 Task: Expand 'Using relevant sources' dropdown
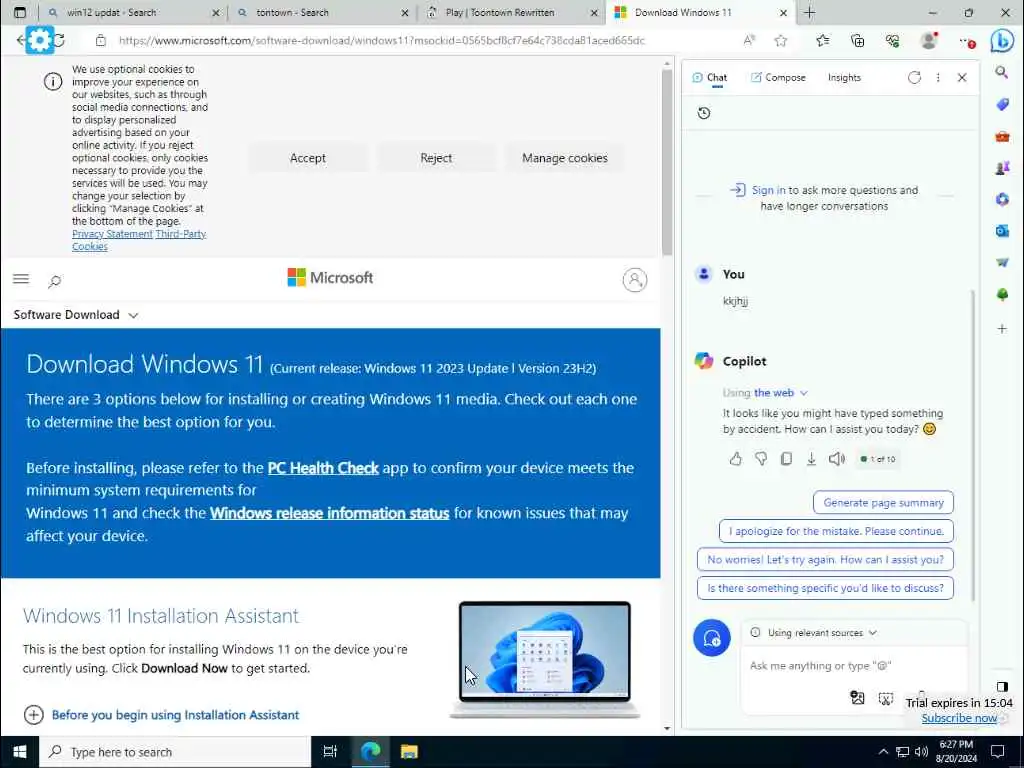tap(814, 632)
